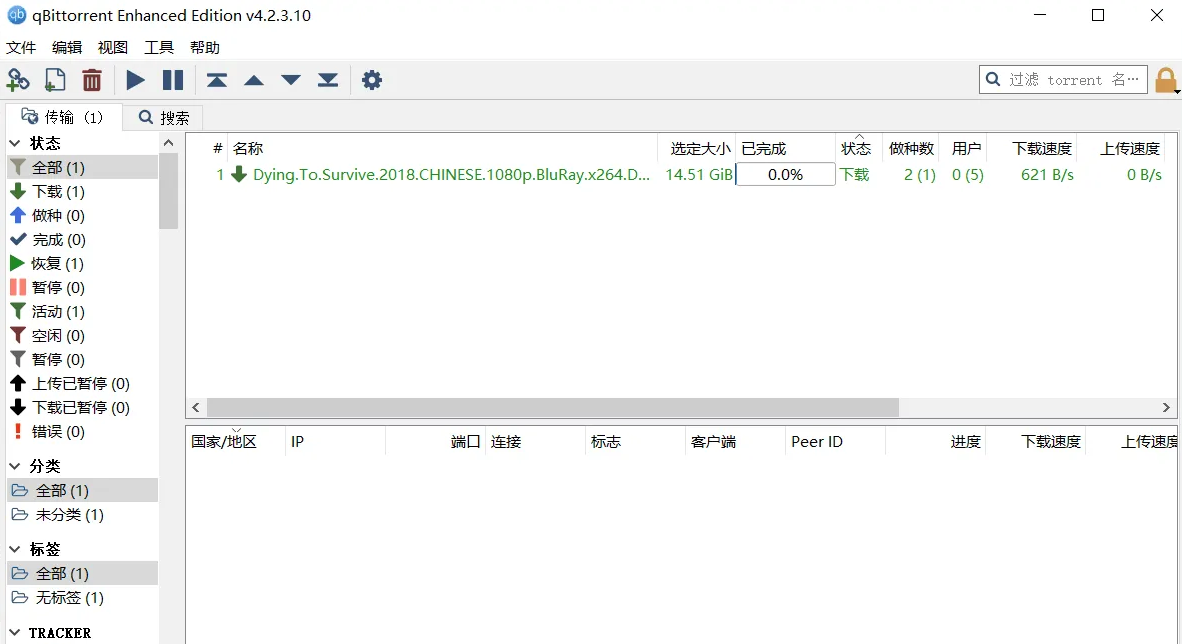This screenshot has height=644, width=1182.
Task: Open qBittorrent options via the gear icon
Action: [372, 79]
